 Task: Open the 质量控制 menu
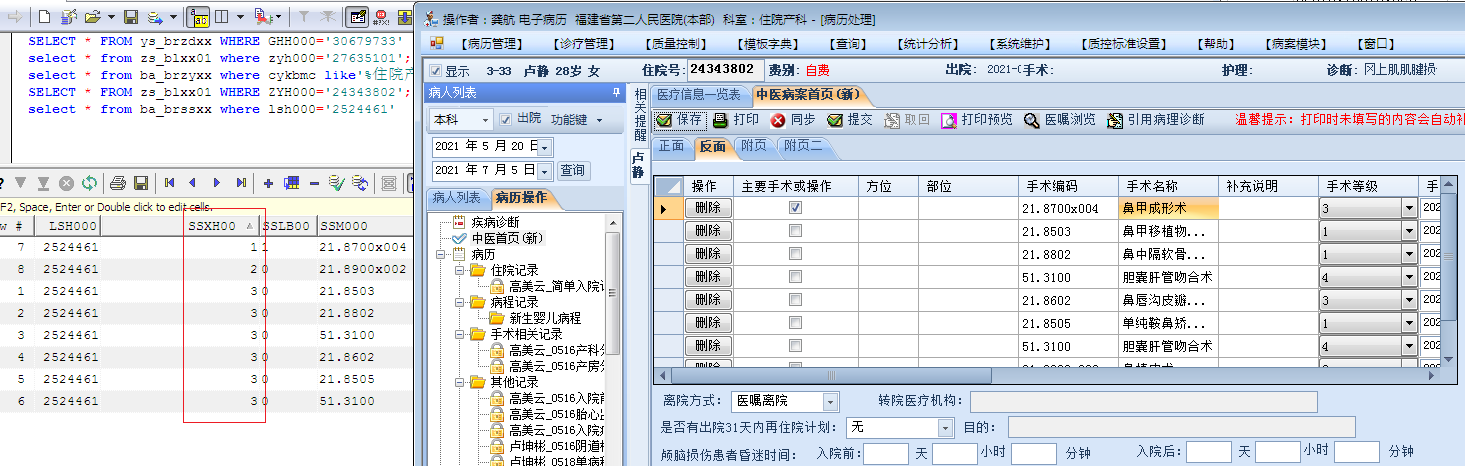click(677, 44)
